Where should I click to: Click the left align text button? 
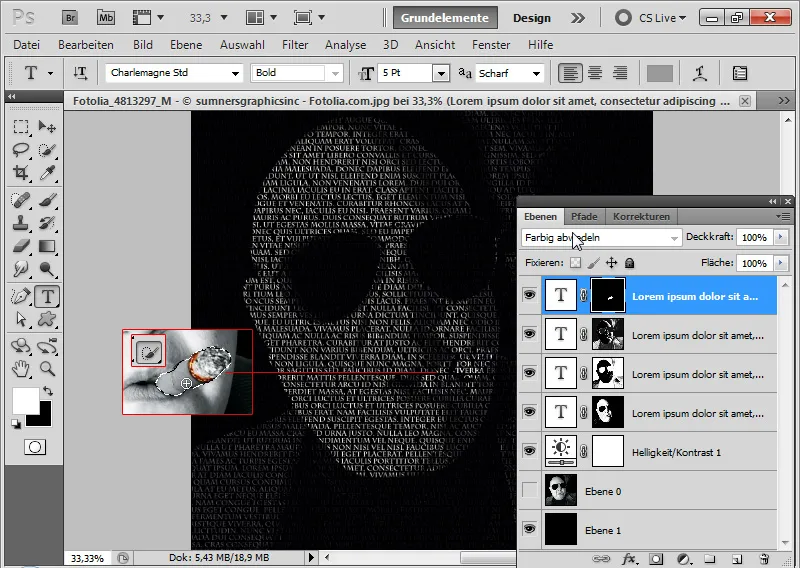coord(570,73)
